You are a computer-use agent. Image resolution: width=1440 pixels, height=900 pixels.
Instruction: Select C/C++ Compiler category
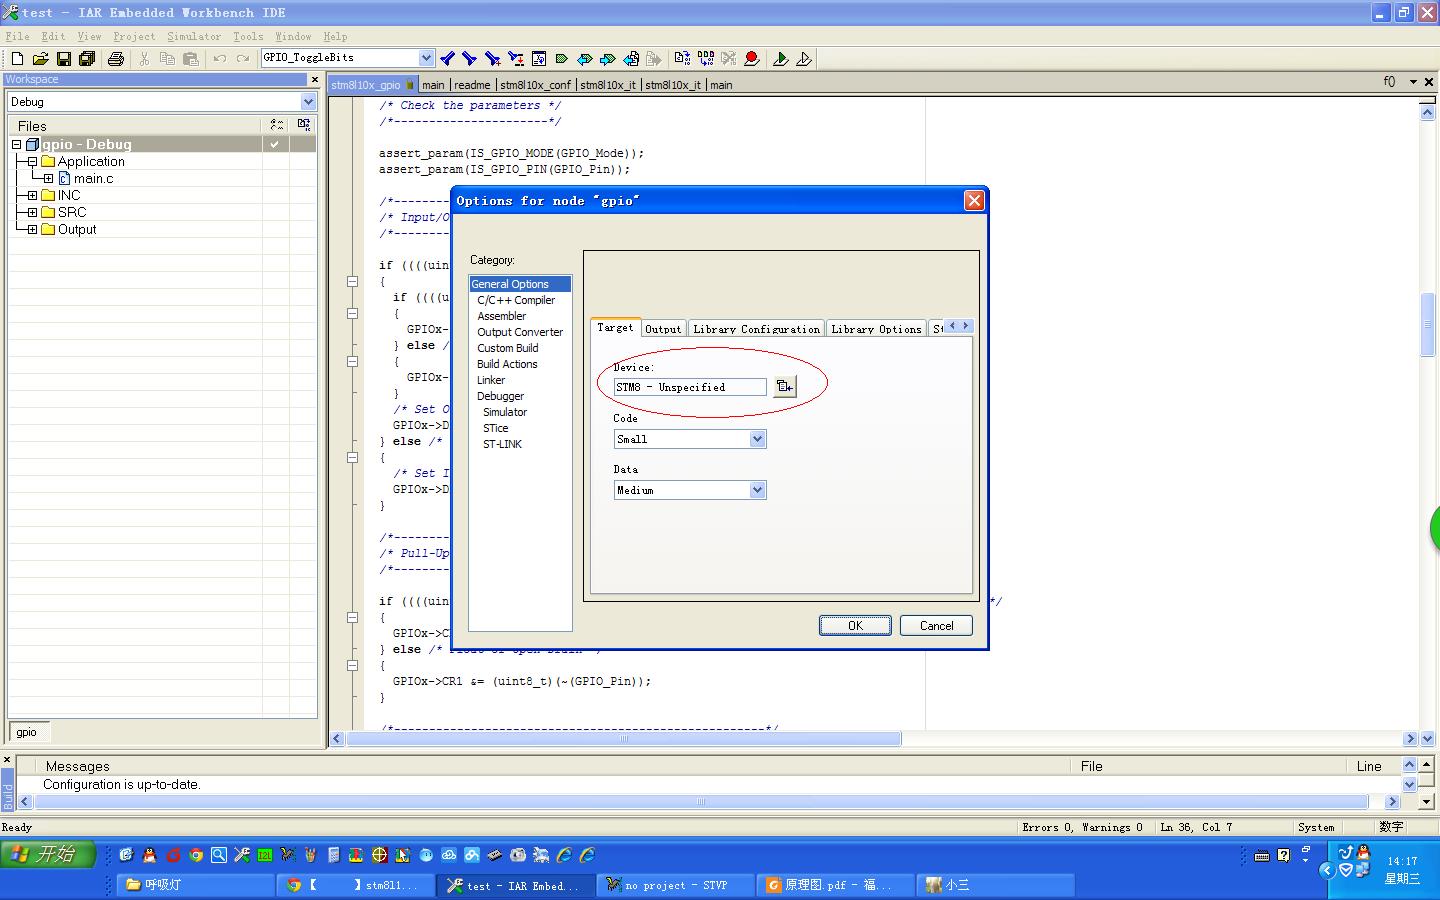coord(516,300)
